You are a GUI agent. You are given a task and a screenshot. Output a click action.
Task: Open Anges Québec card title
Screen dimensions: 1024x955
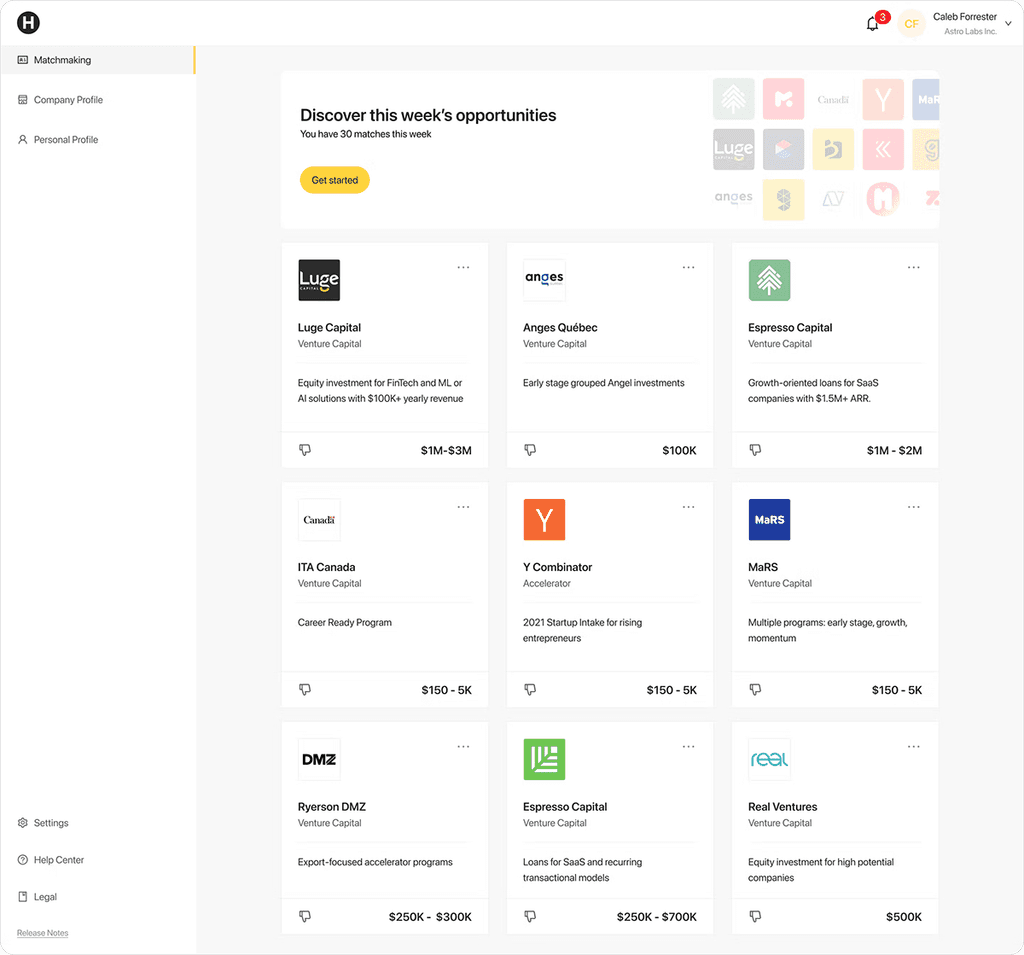tap(560, 328)
